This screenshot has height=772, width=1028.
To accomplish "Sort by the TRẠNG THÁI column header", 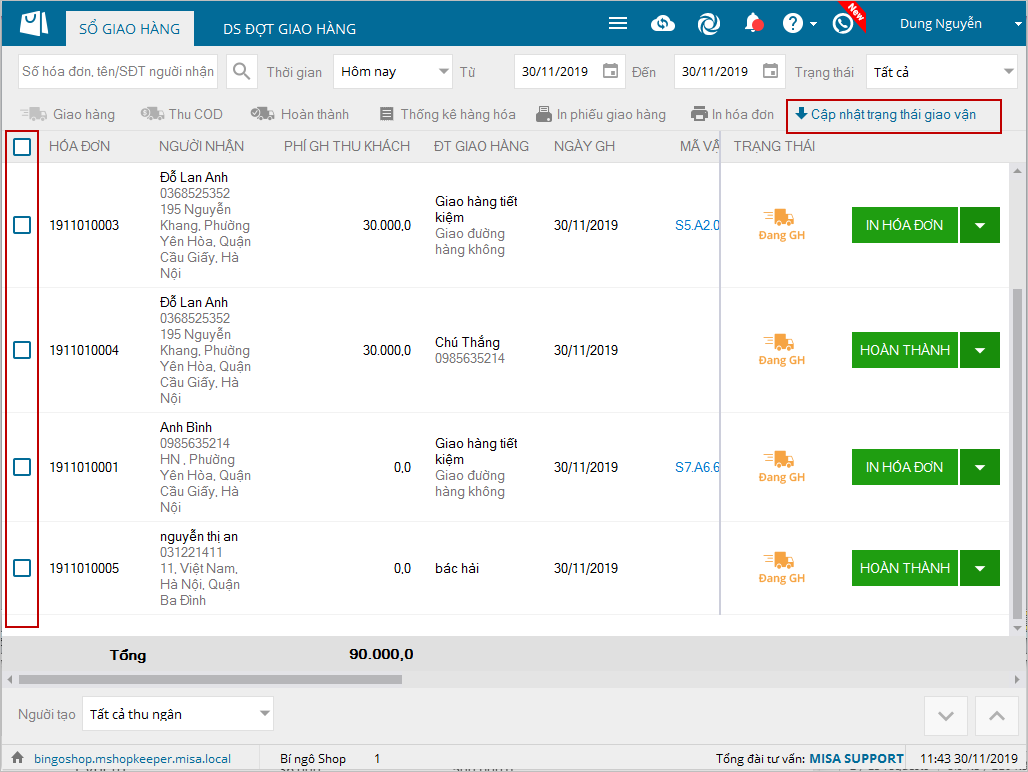I will click(x=774, y=146).
